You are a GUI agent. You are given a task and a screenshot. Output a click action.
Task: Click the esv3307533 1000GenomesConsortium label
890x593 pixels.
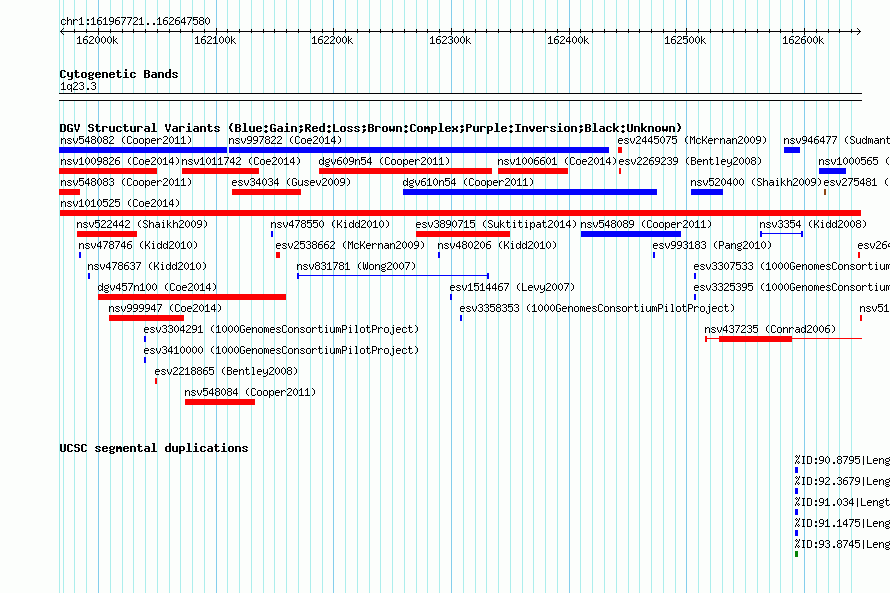point(791,266)
